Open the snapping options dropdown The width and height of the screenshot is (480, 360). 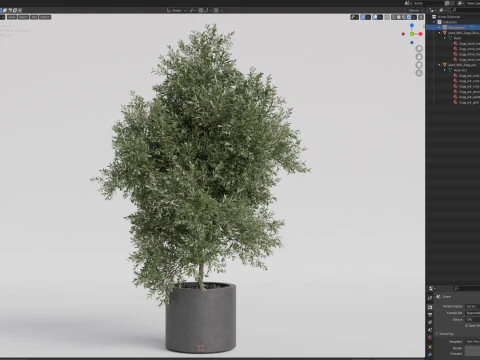point(208,10)
